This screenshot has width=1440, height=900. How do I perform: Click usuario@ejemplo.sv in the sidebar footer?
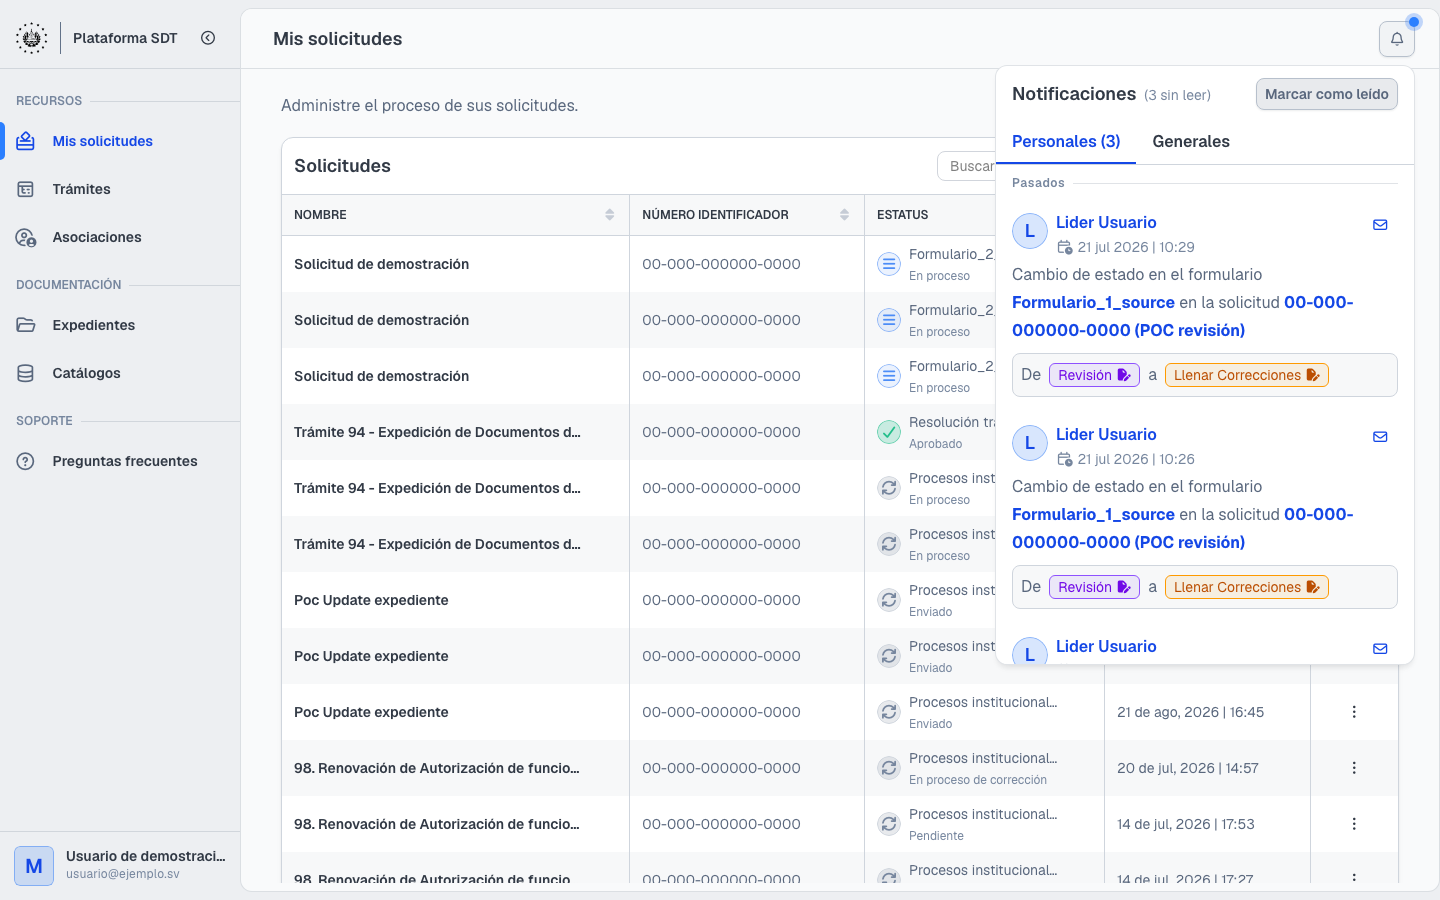(x=123, y=874)
